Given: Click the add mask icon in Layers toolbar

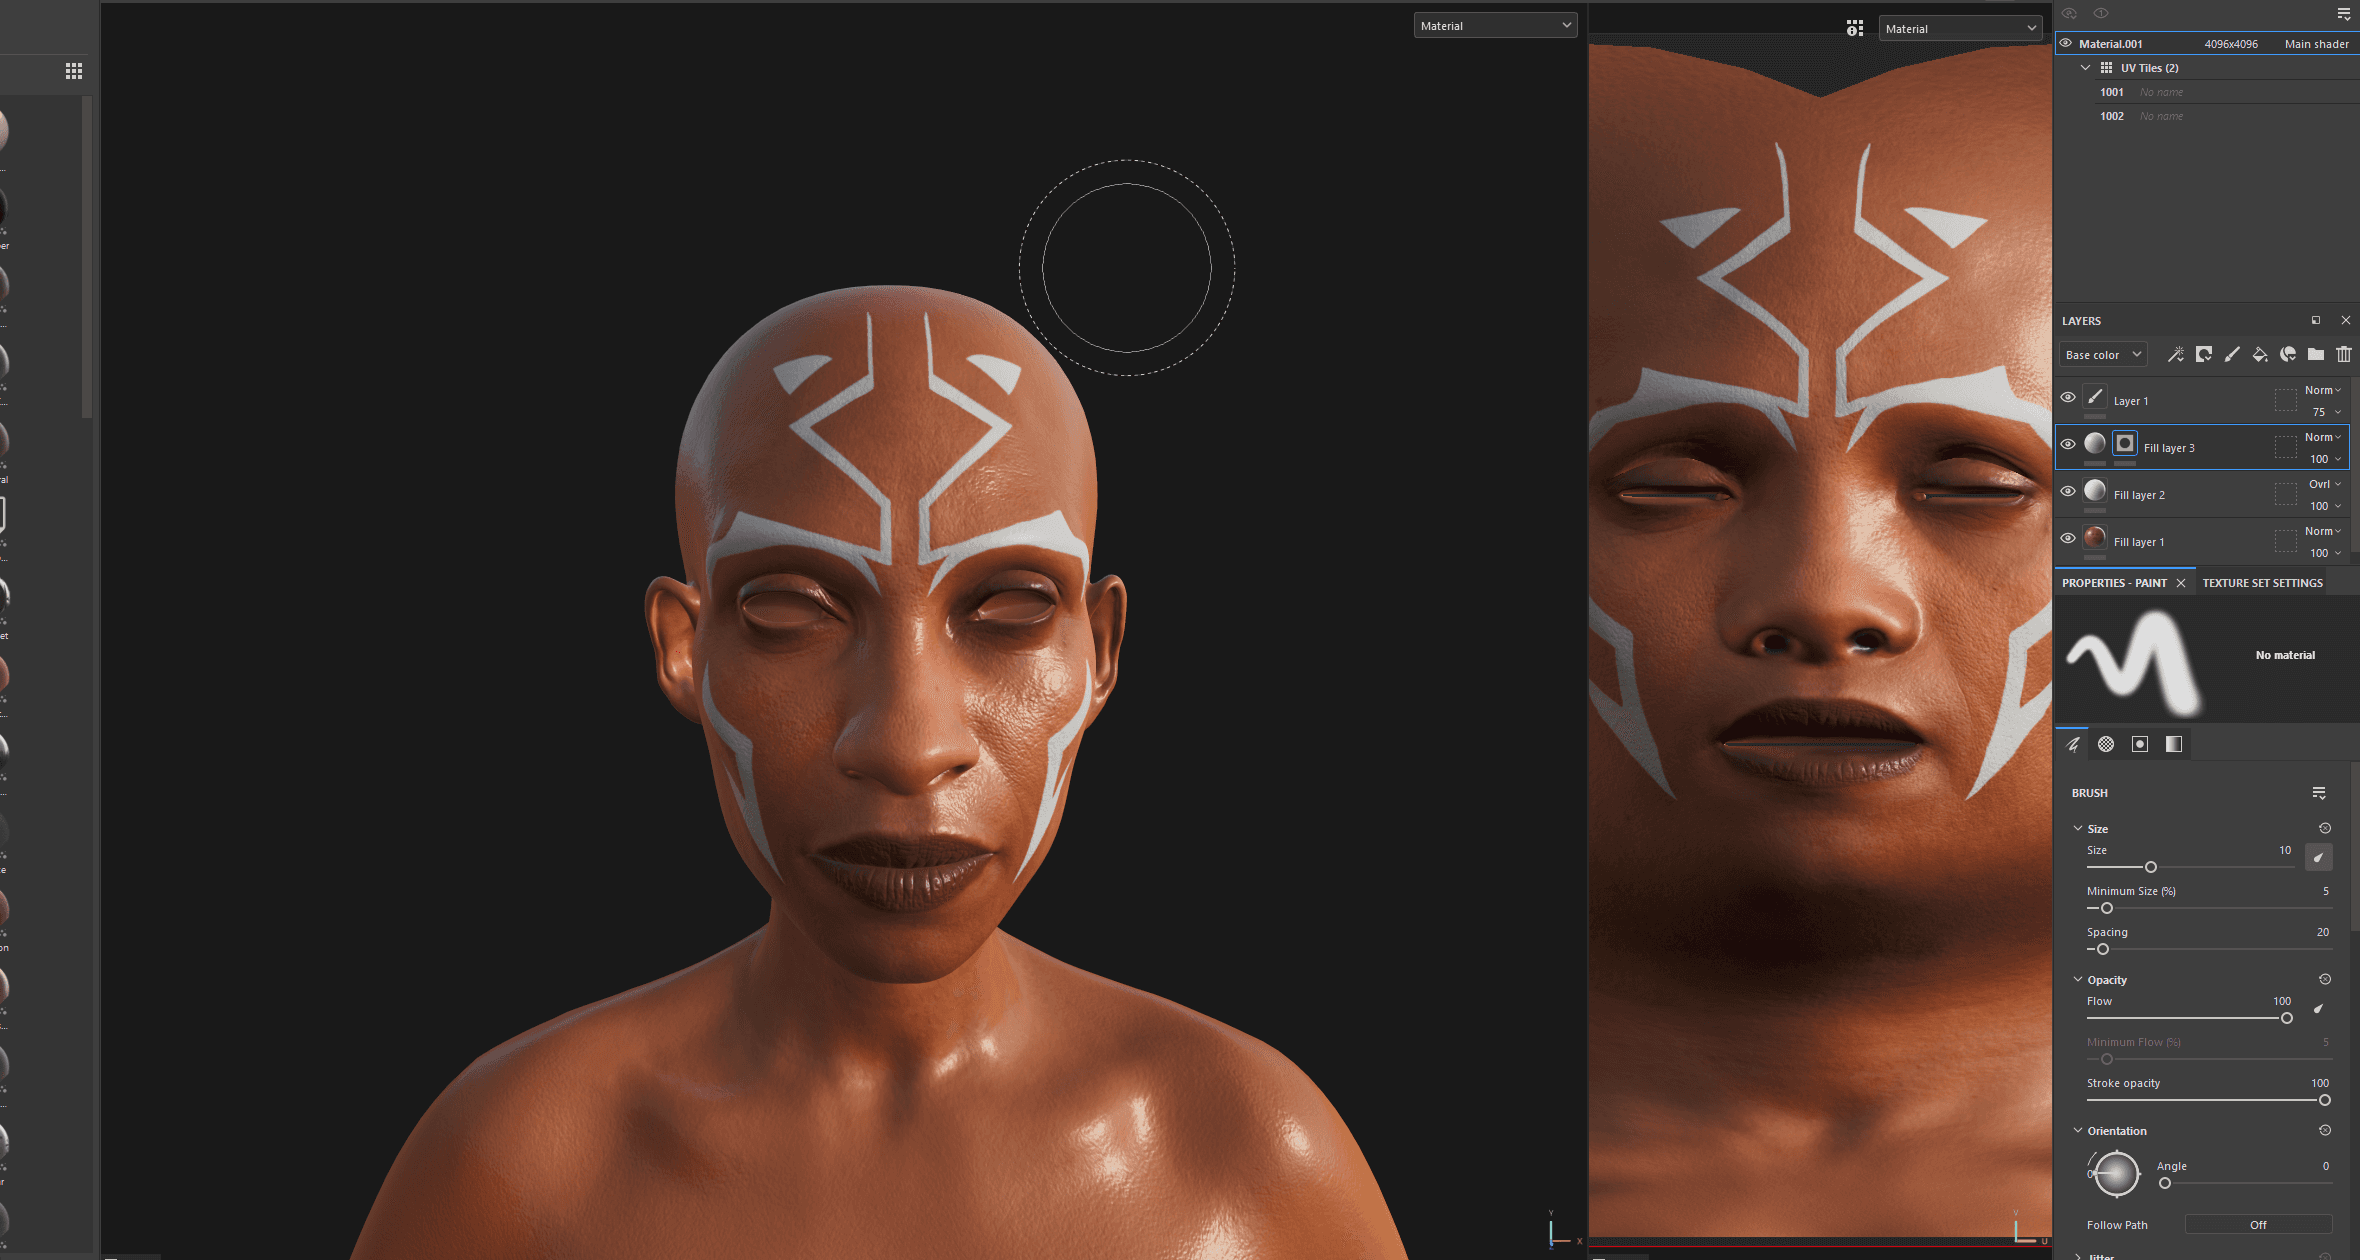Looking at the screenshot, I should (2203, 354).
